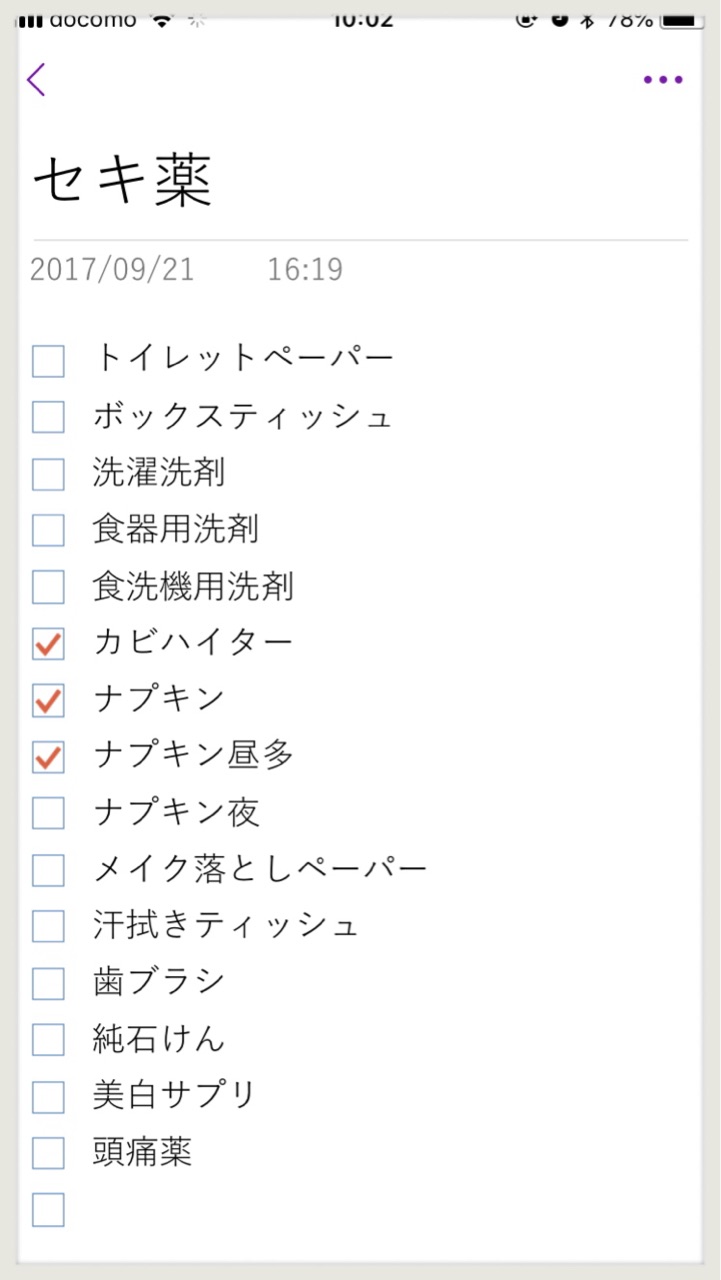
Task: Uncheck the ナプキン昼多 checkbox
Action: pyautogui.click(x=48, y=757)
